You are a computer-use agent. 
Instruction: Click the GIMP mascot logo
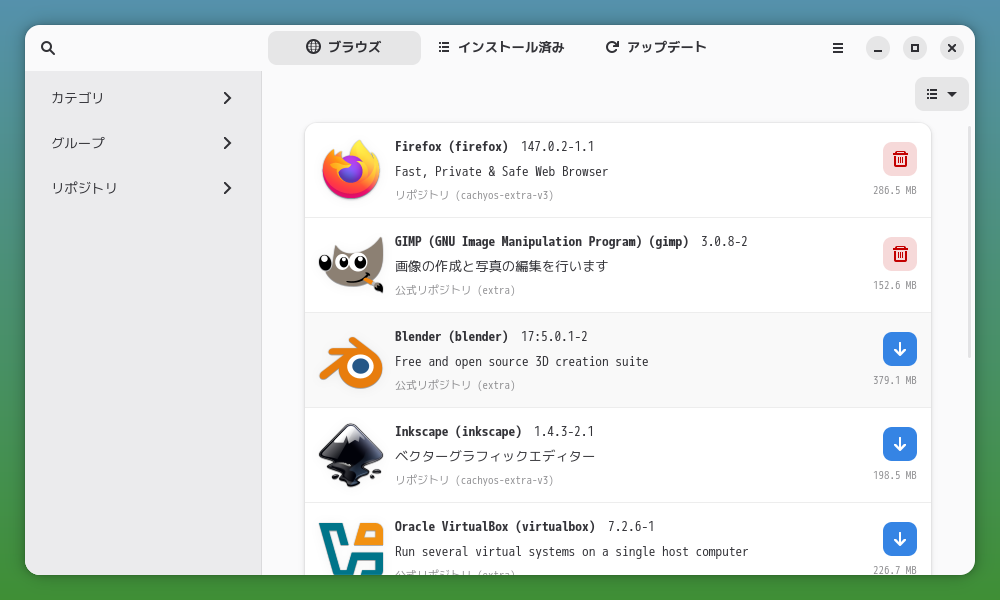point(351,265)
